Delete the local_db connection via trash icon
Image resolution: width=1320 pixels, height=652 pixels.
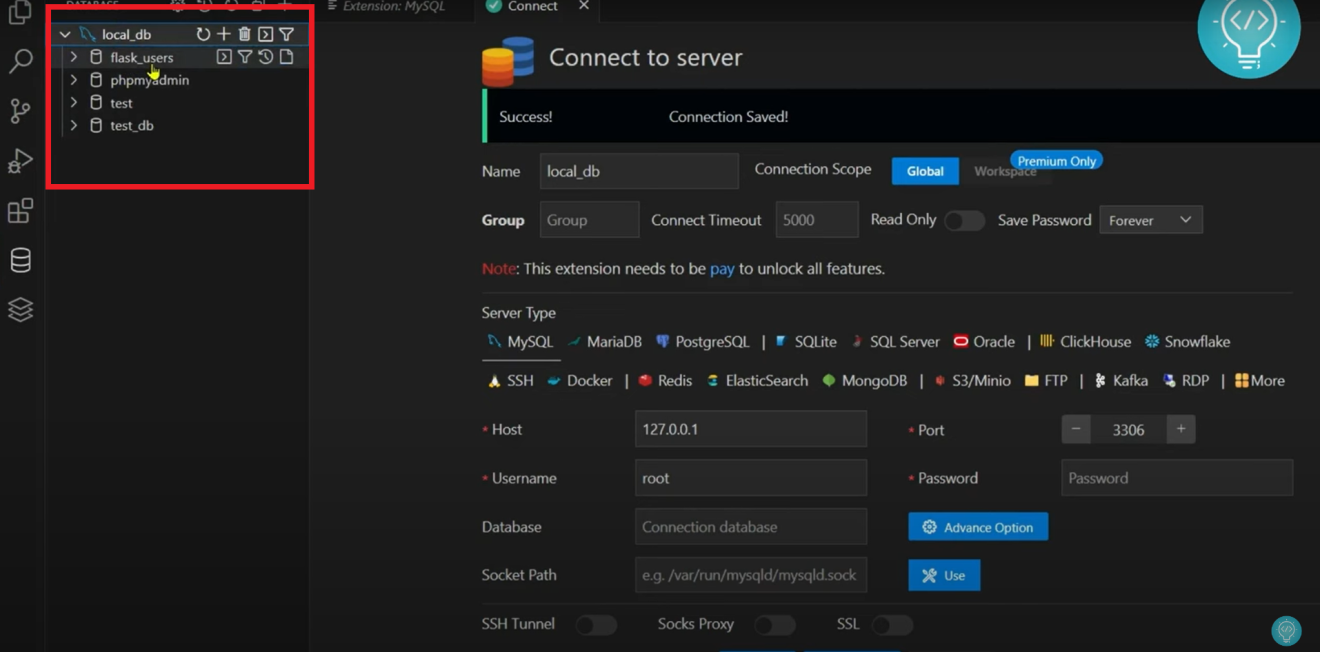pyautogui.click(x=244, y=34)
